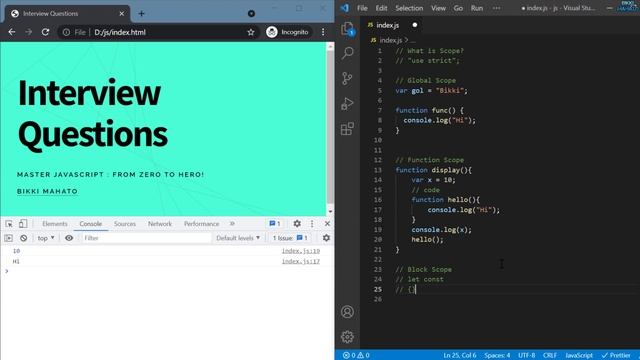
Task: Show the console sidebar
Action: [x=9, y=238]
